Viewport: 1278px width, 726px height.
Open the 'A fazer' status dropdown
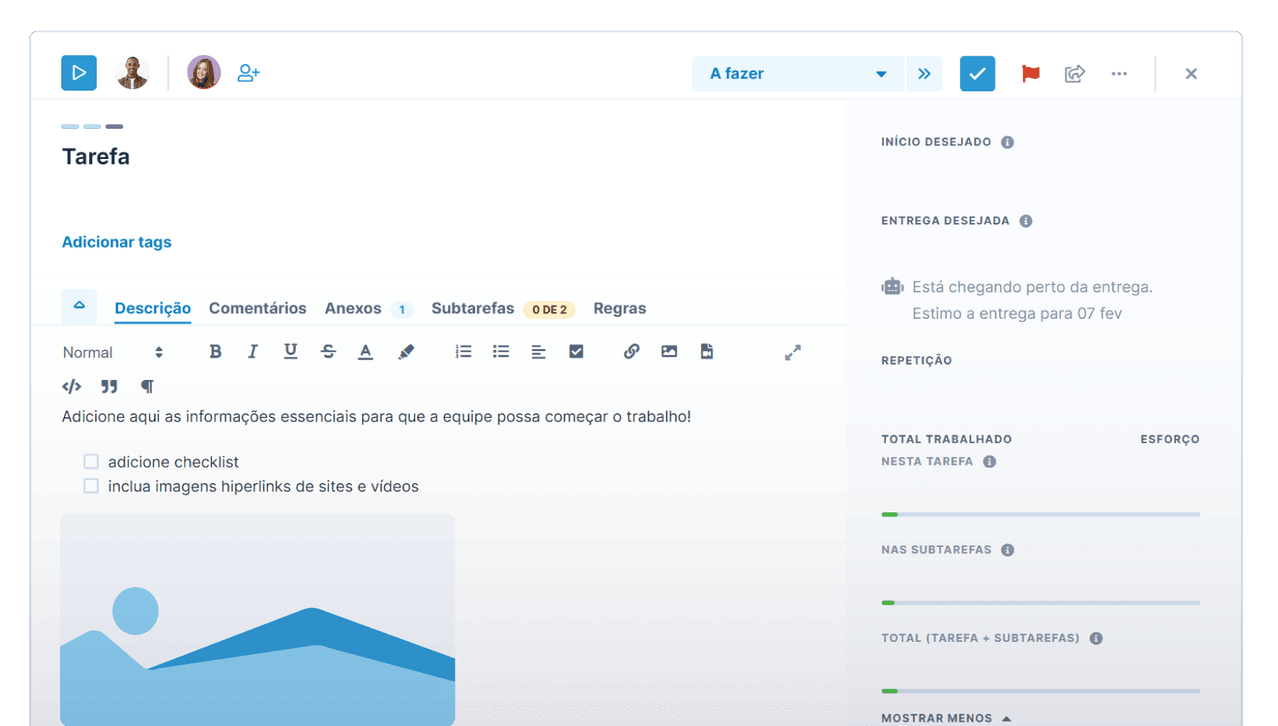point(798,74)
